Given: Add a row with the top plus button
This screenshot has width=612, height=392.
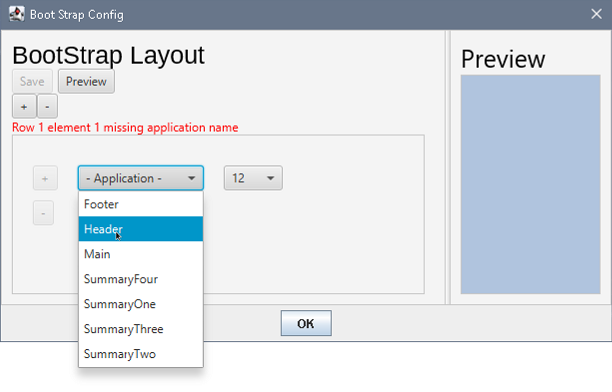Looking at the screenshot, I should coord(24,106).
